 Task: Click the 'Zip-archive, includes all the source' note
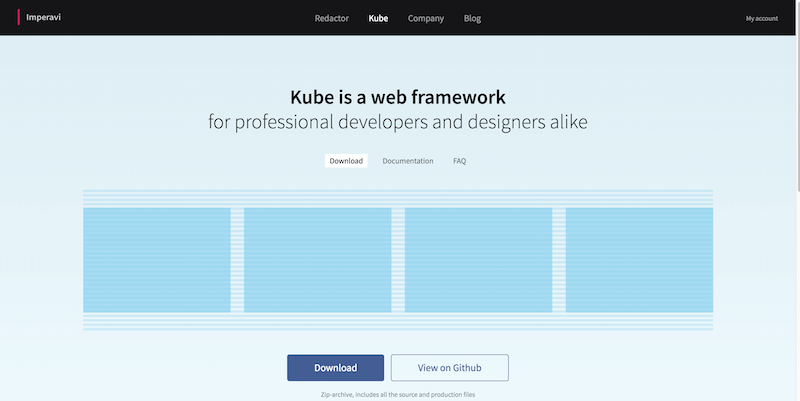[x=398, y=394]
